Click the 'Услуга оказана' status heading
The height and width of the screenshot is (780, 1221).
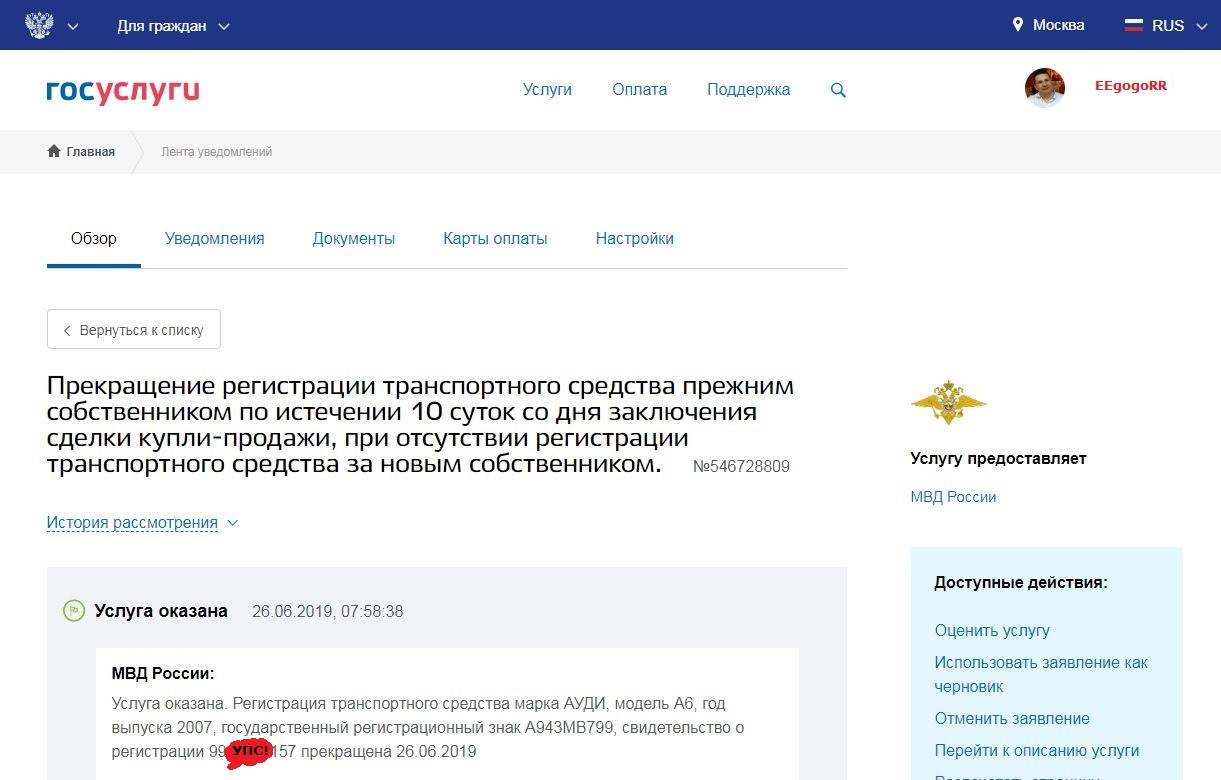coord(161,610)
